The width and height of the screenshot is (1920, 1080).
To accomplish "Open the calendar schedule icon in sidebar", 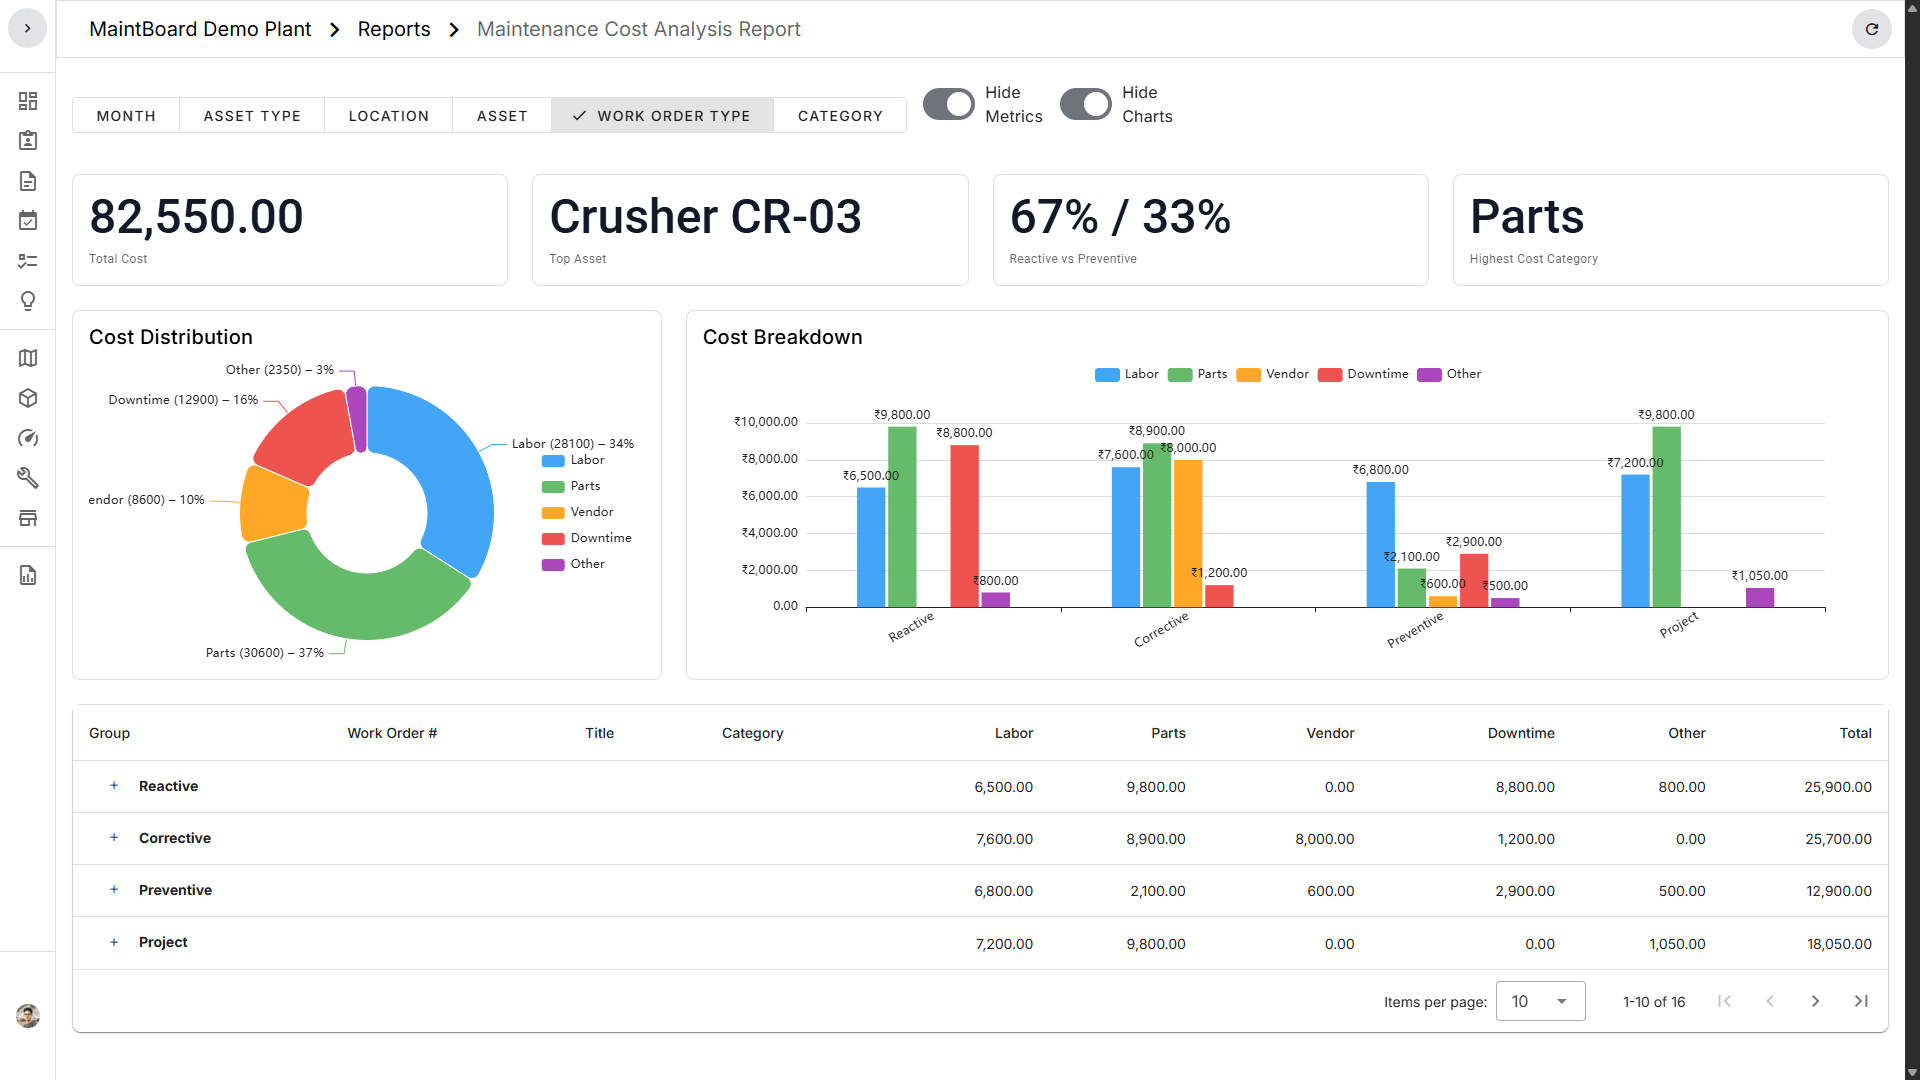I will (x=28, y=221).
